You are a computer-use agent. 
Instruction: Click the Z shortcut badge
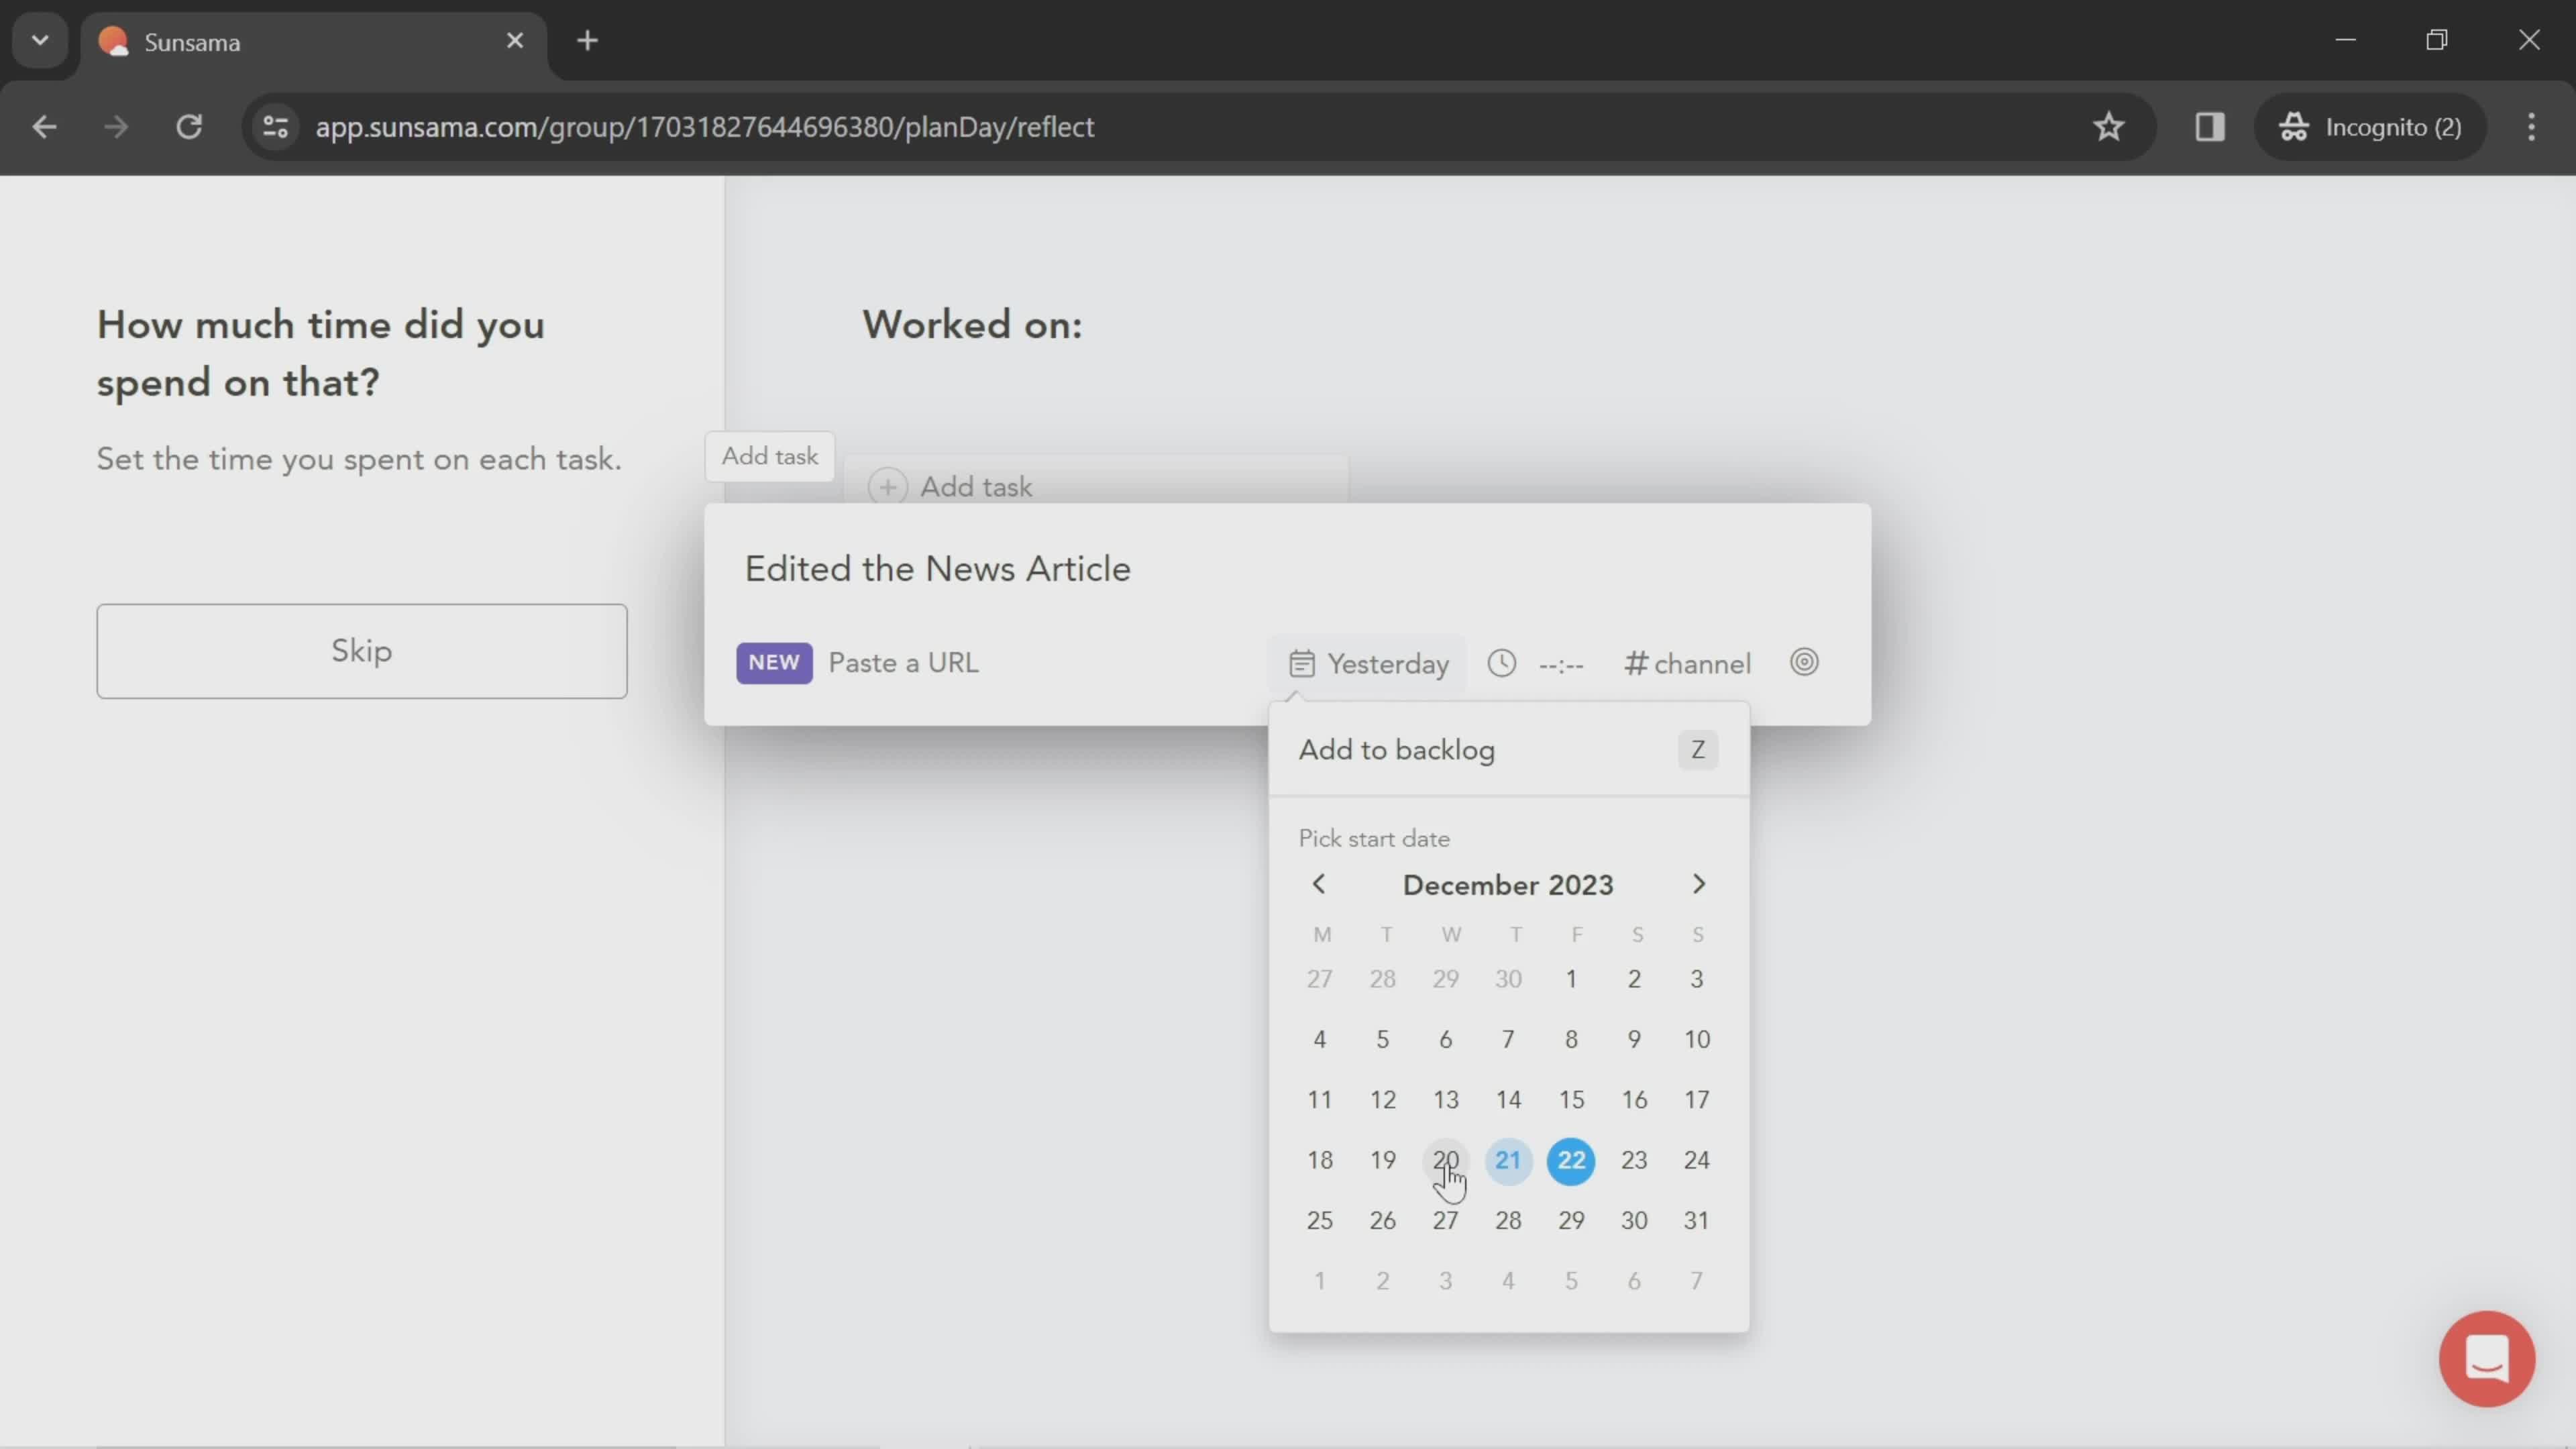pyautogui.click(x=1697, y=750)
